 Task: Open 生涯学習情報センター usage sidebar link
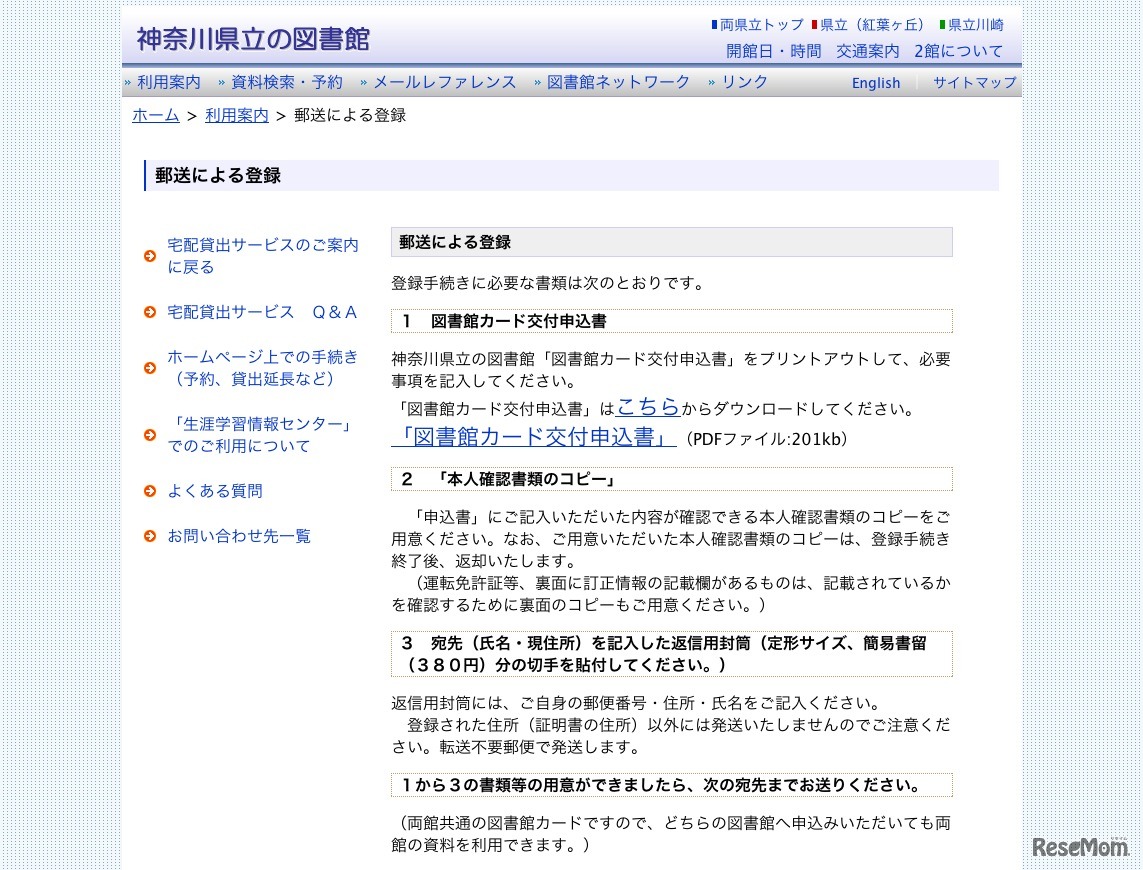point(260,435)
